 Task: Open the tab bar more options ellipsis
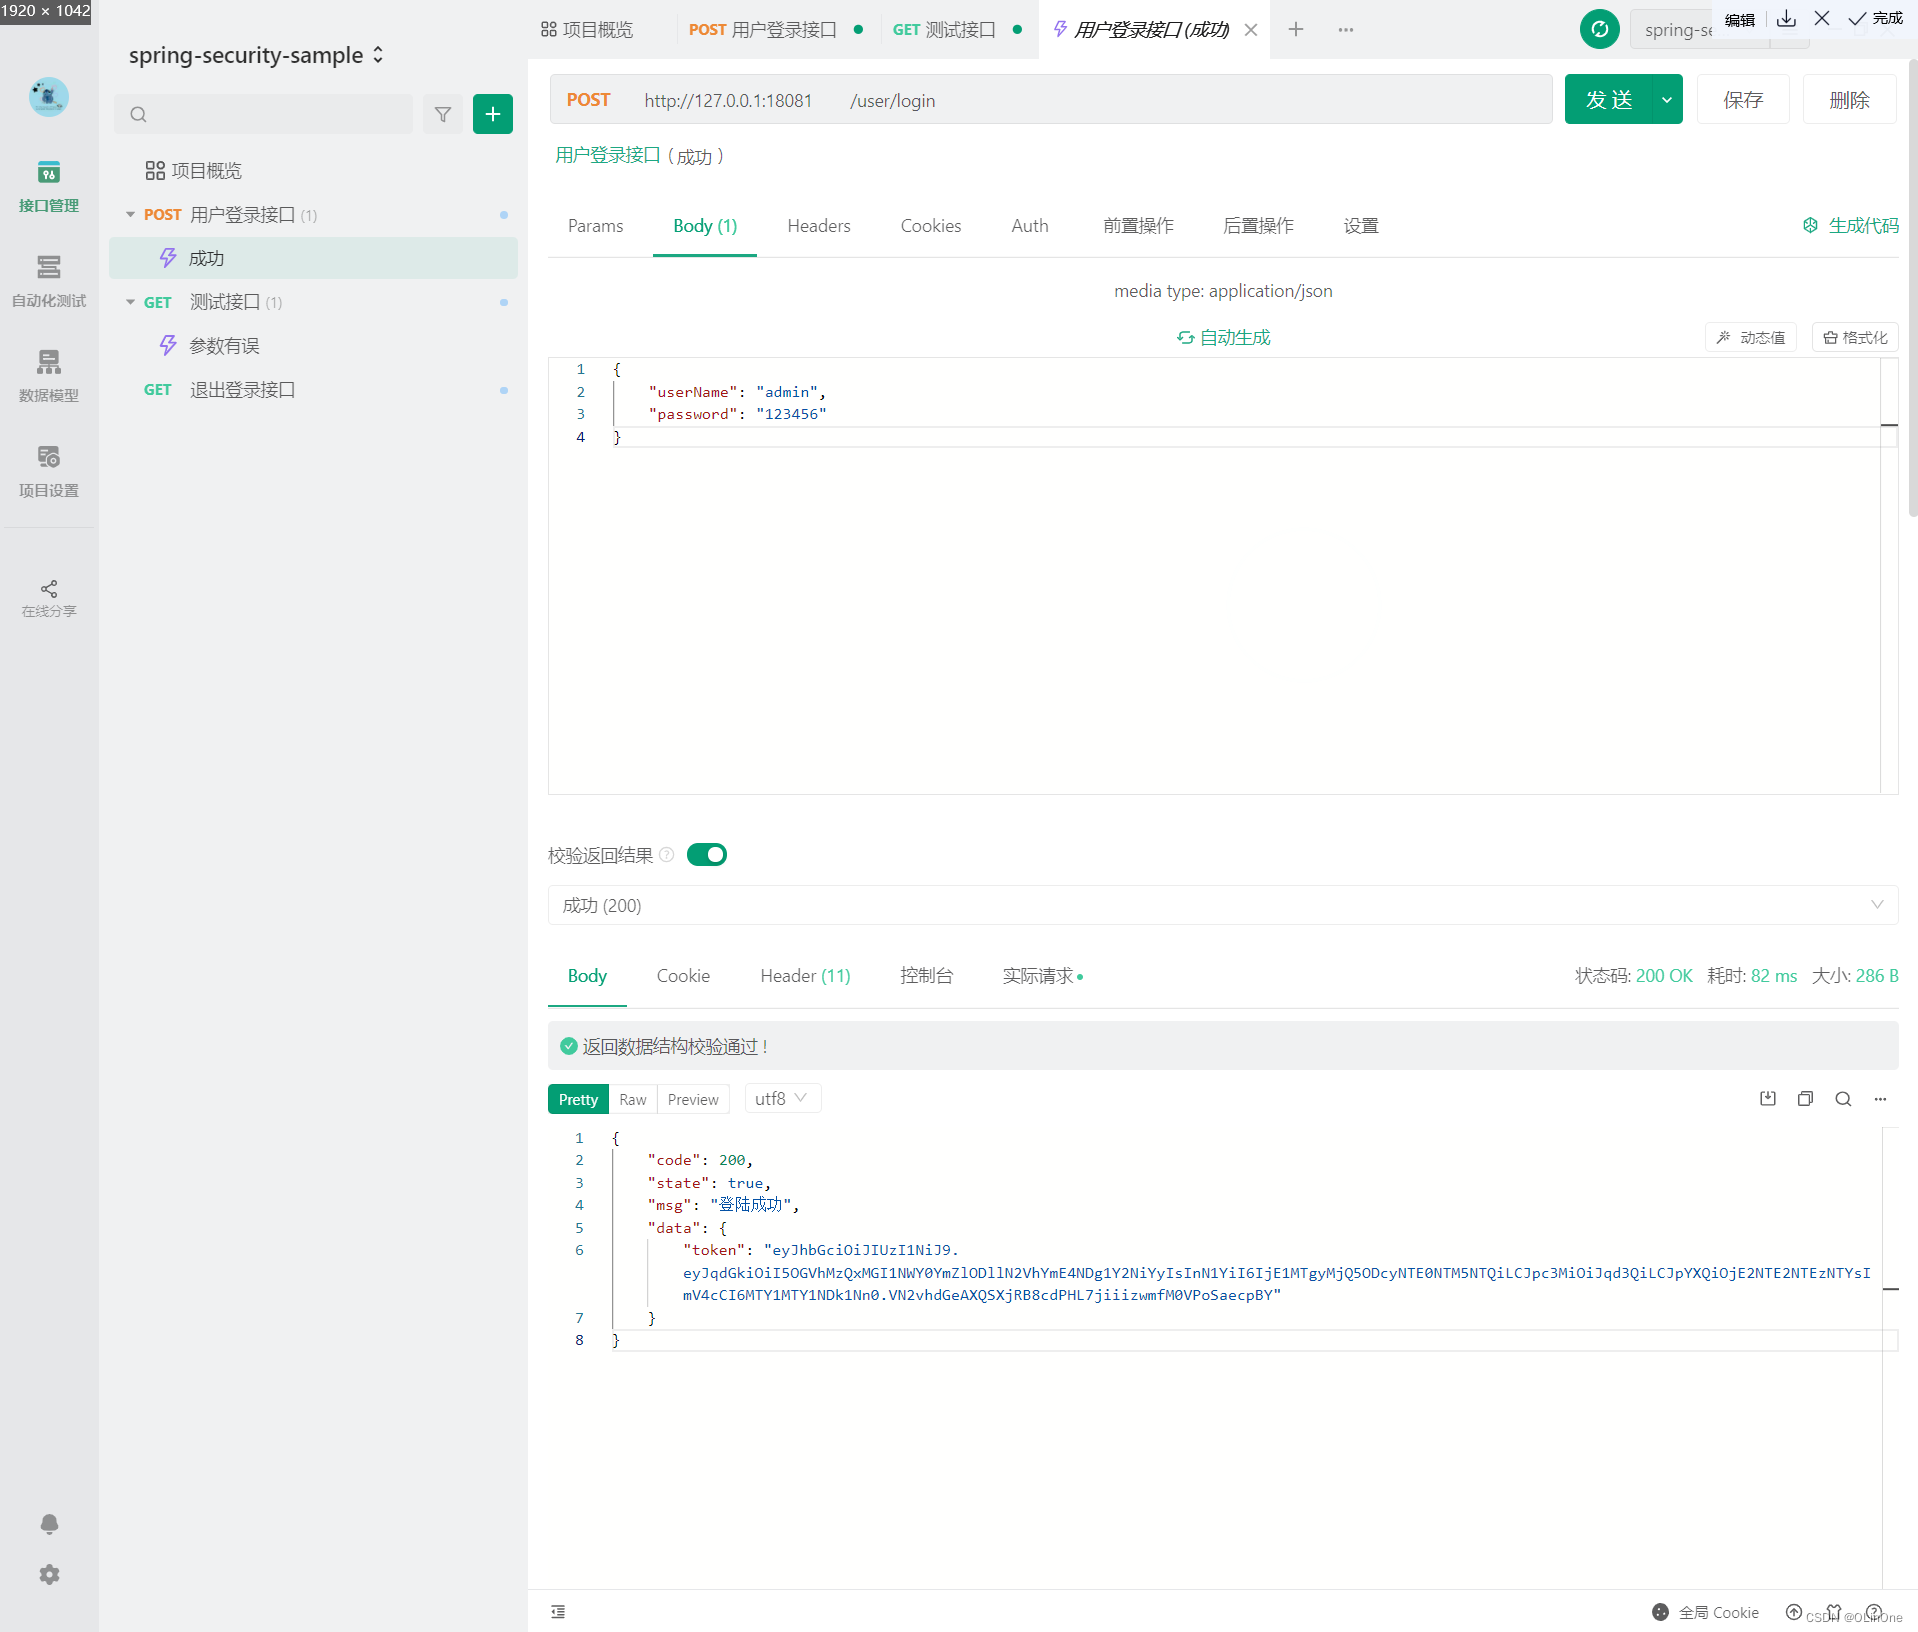click(1346, 29)
